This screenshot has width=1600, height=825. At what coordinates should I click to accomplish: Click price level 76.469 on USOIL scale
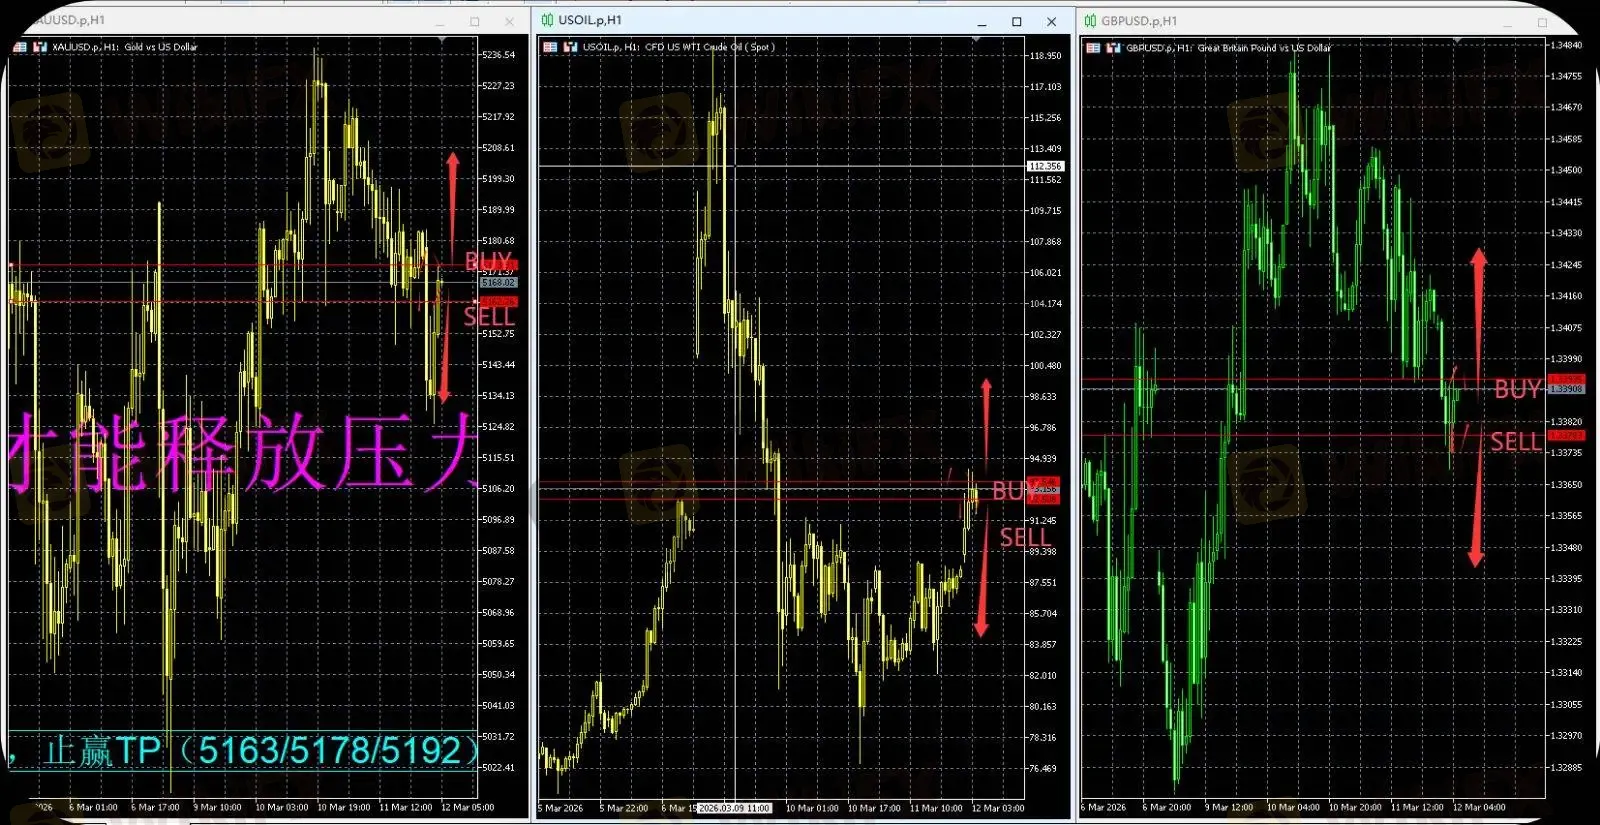(1043, 769)
